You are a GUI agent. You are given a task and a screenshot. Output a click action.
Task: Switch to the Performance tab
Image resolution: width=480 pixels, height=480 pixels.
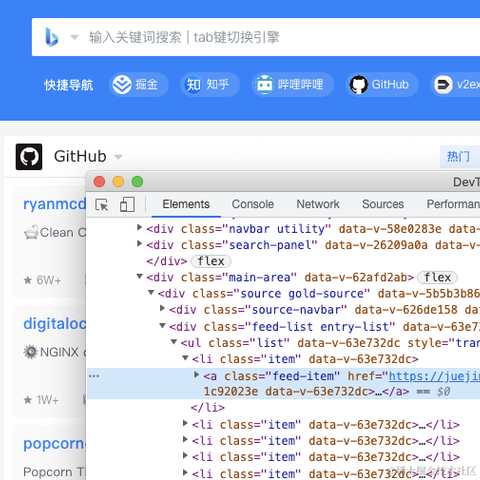(453, 204)
